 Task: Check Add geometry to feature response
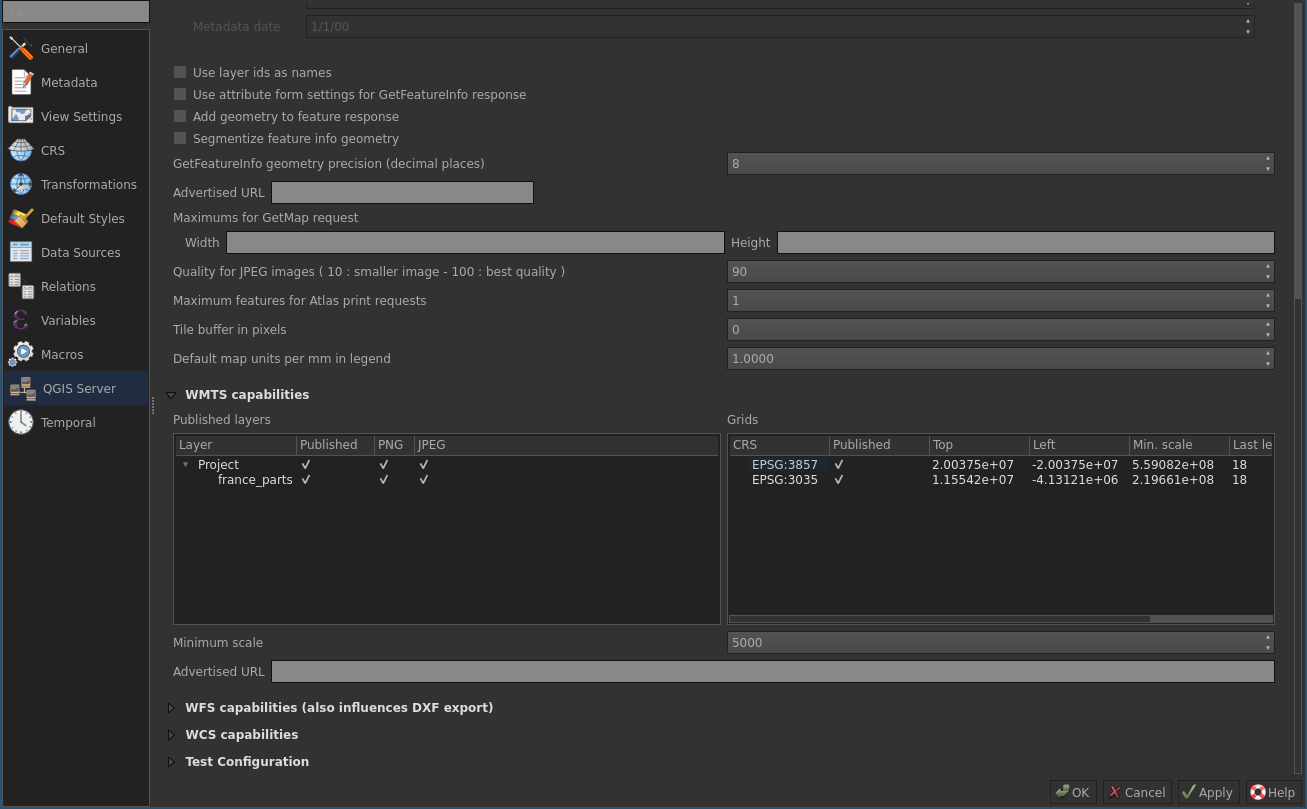(x=180, y=116)
